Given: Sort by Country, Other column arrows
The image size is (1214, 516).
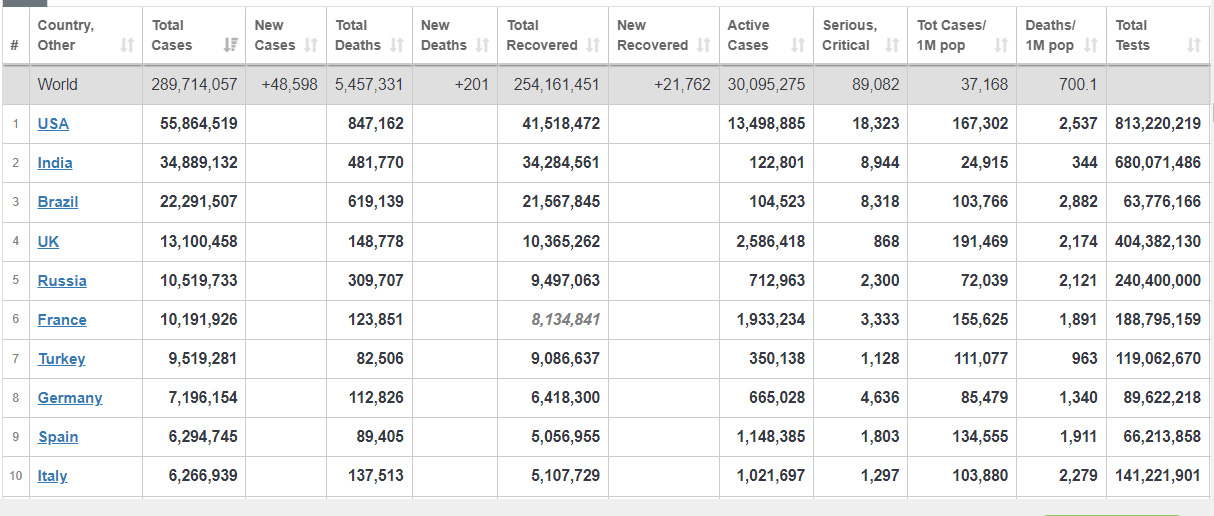Looking at the screenshot, I should [127, 45].
